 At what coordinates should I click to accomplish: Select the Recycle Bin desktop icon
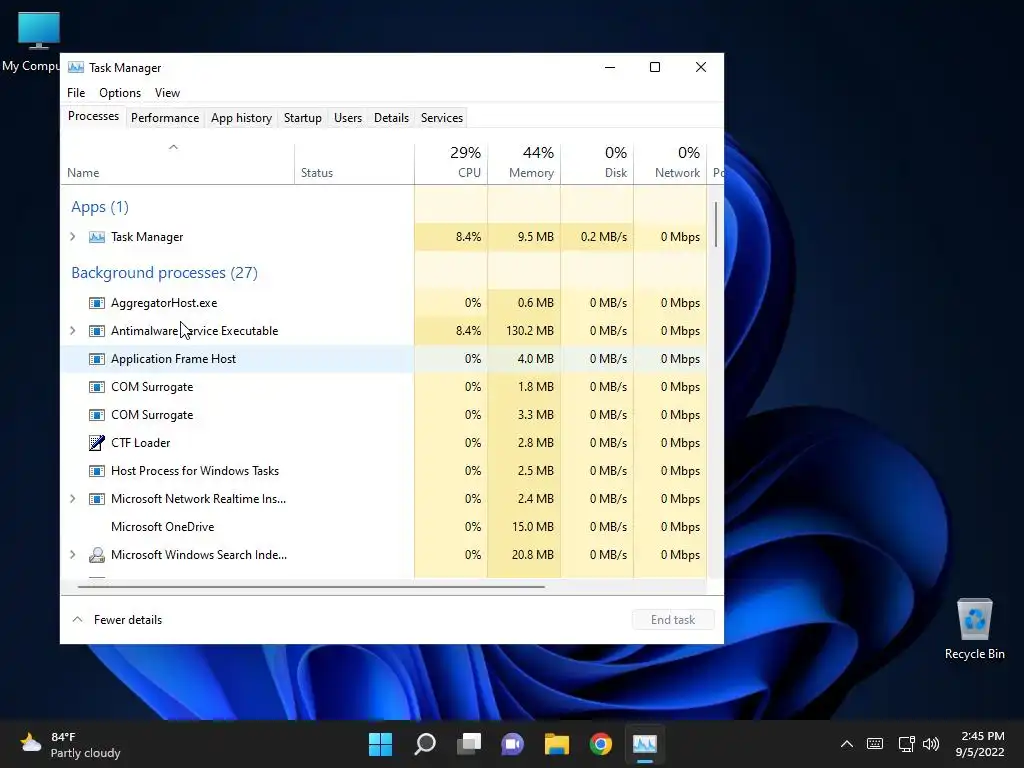974,630
